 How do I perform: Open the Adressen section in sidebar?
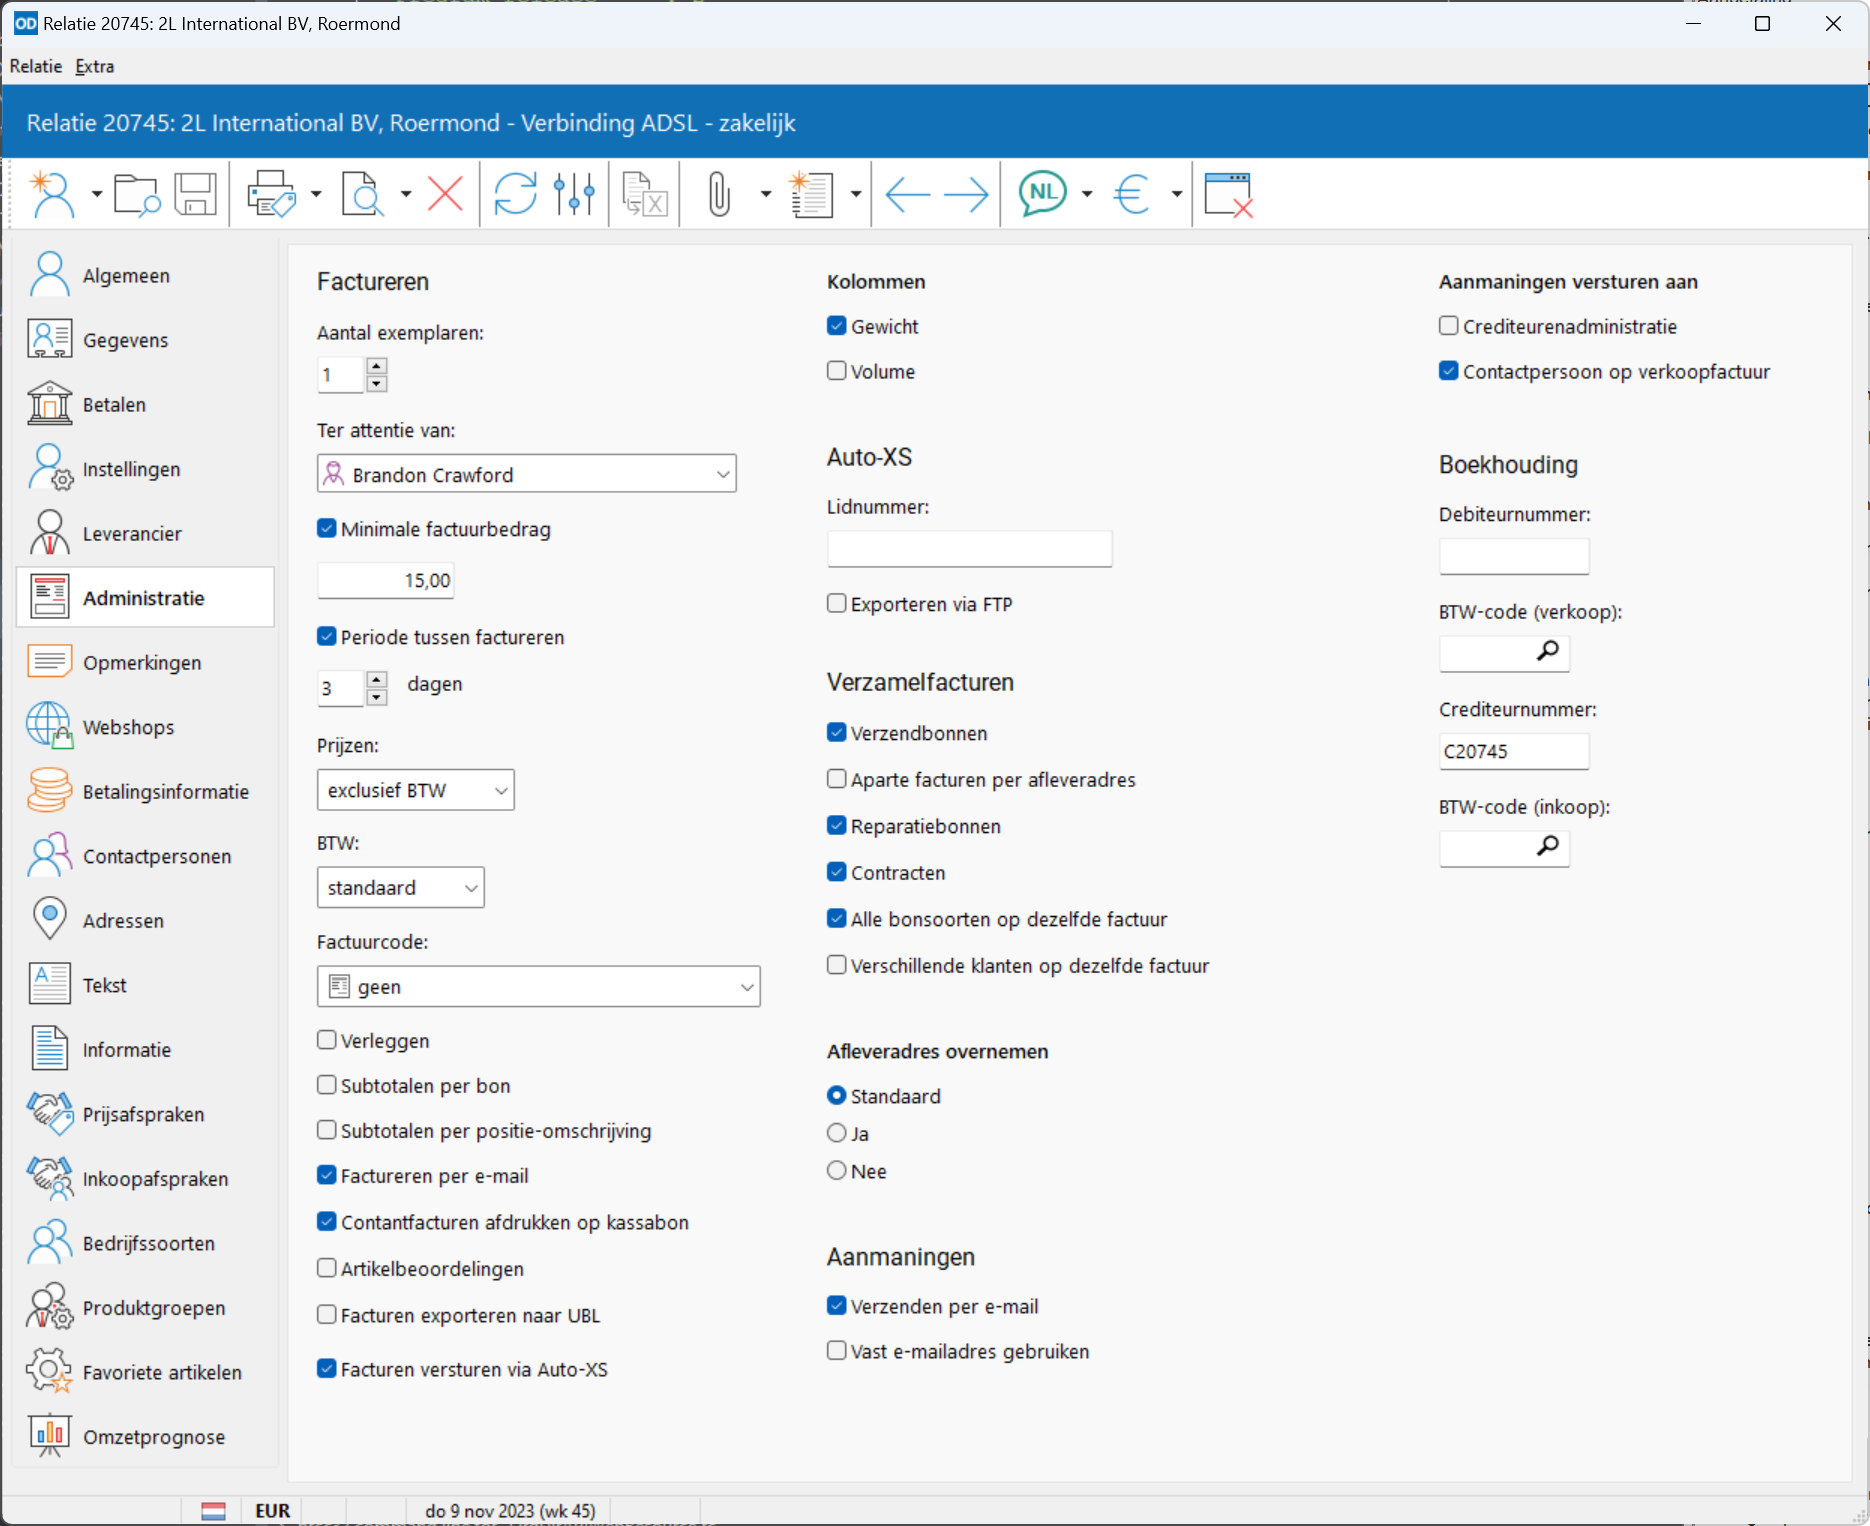[x=146, y=920]
